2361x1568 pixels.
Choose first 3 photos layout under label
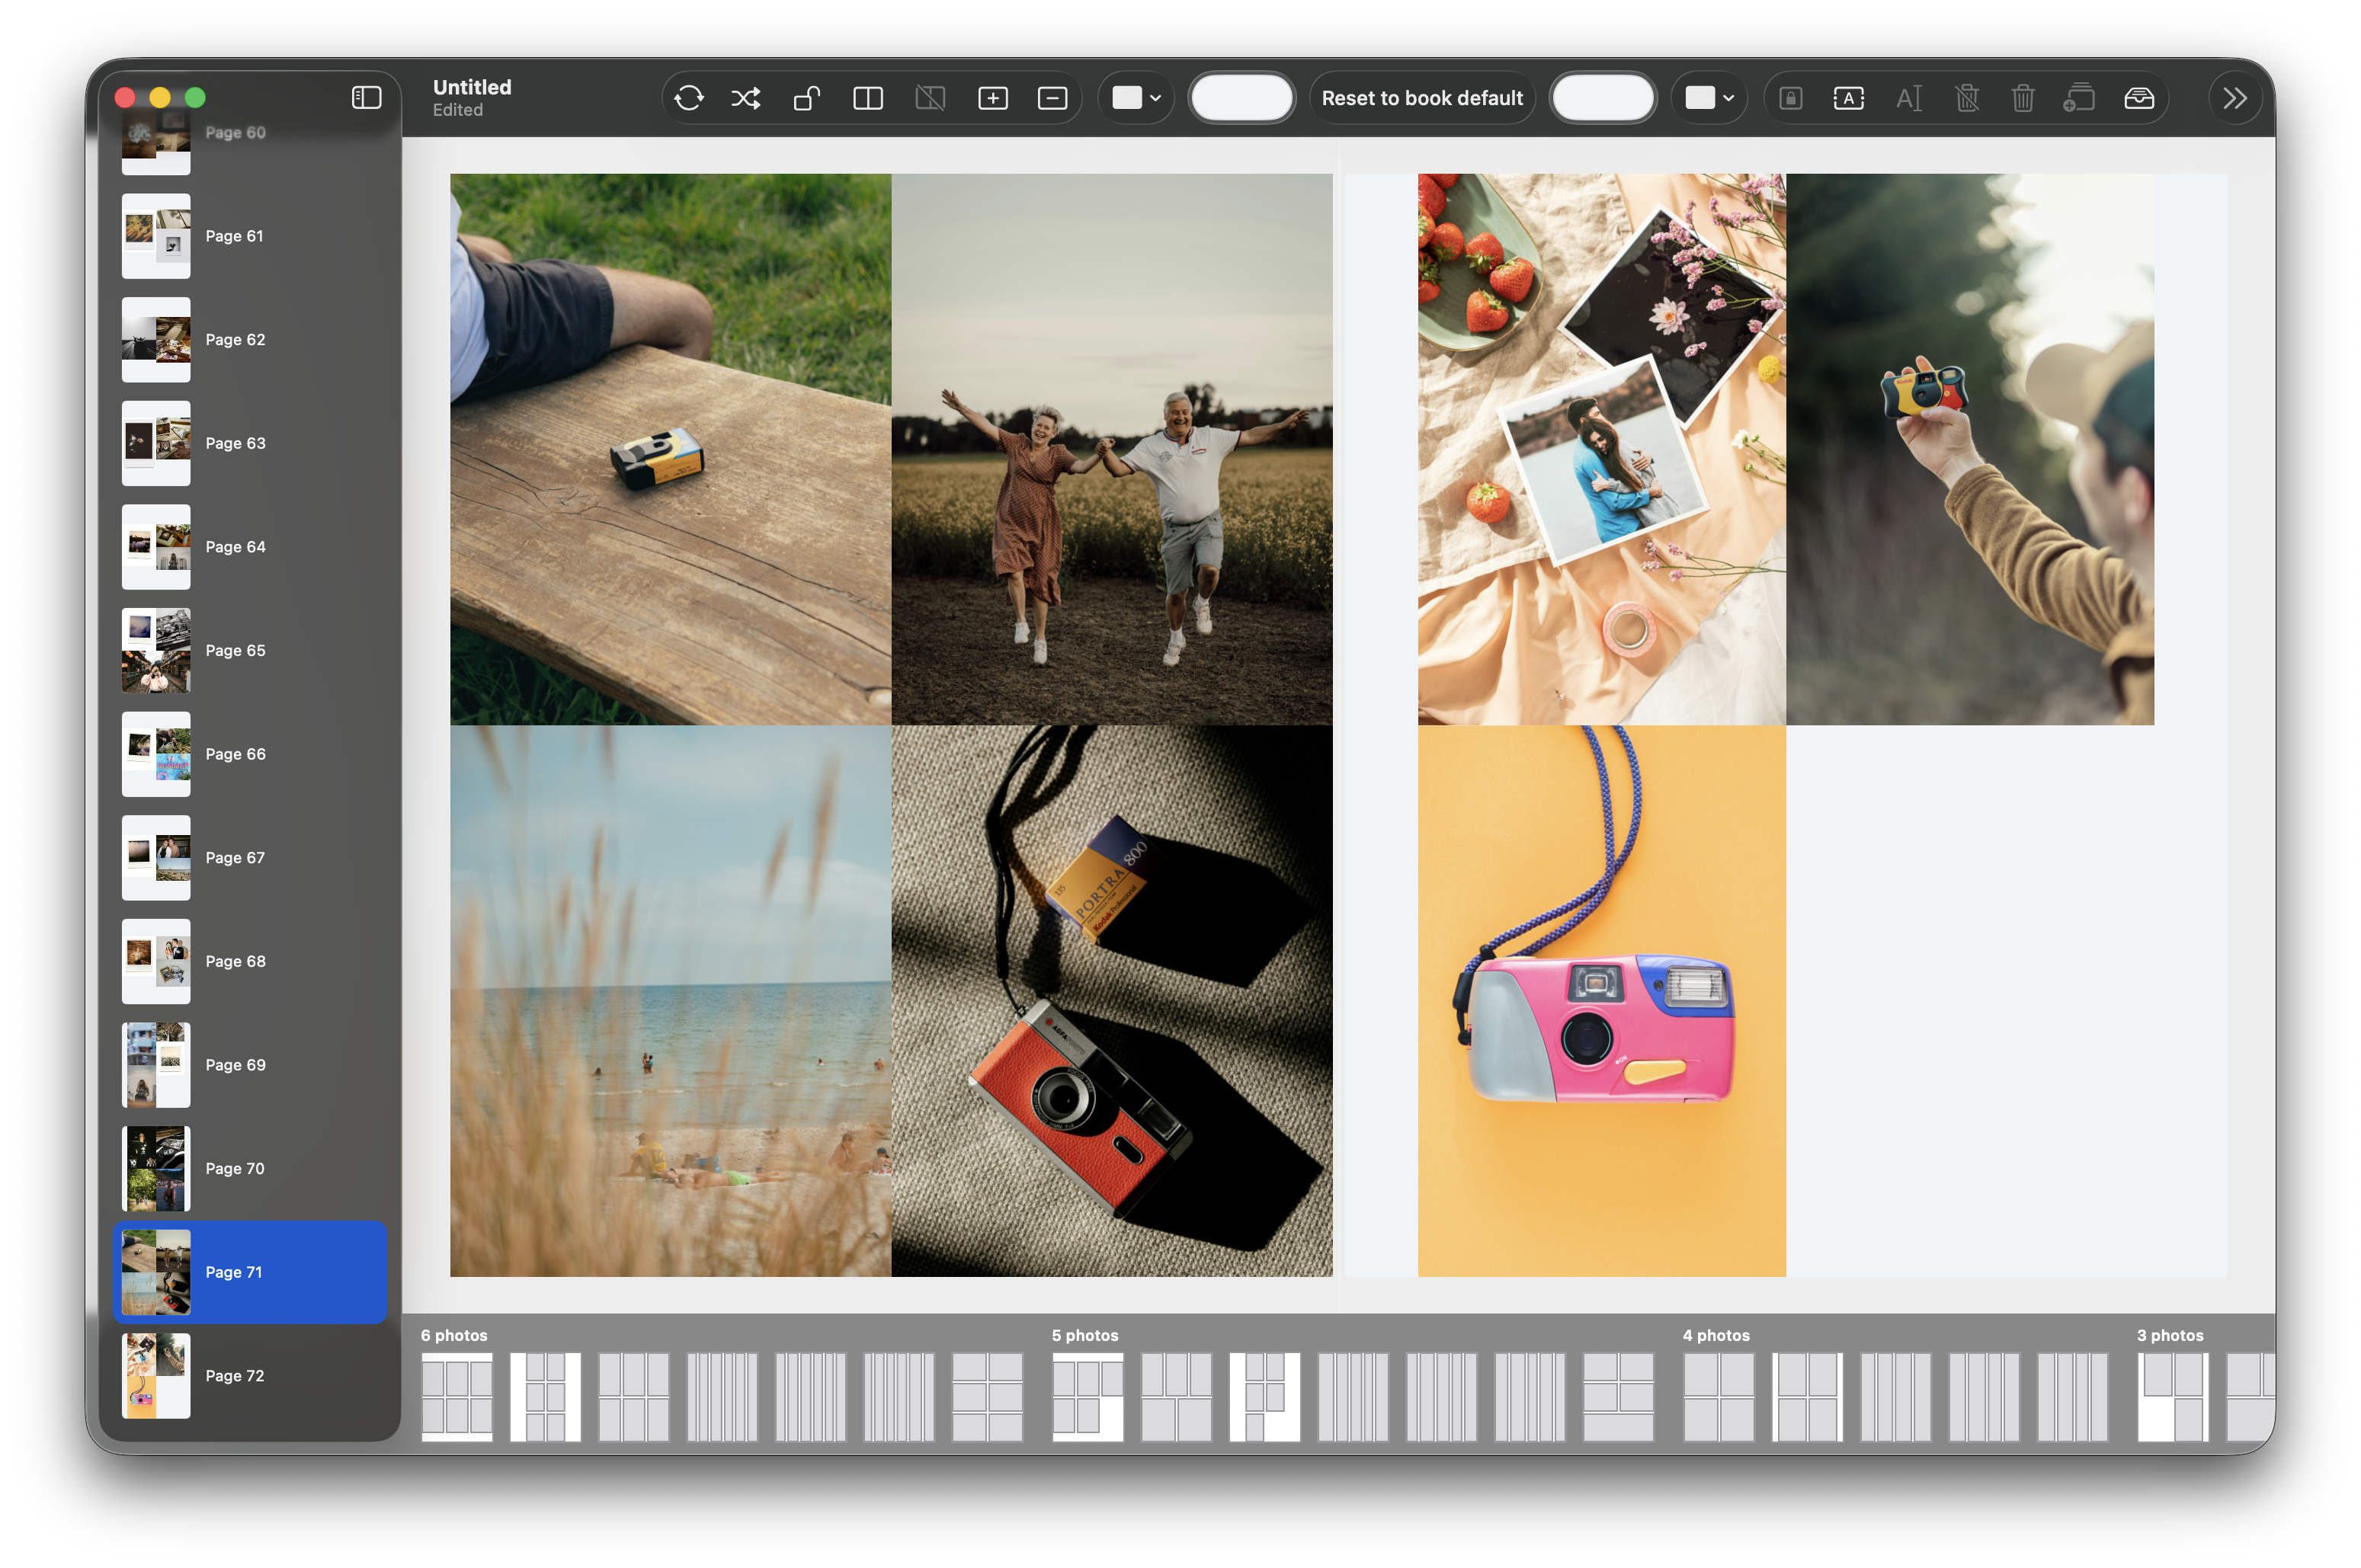pos(2173,1397)
